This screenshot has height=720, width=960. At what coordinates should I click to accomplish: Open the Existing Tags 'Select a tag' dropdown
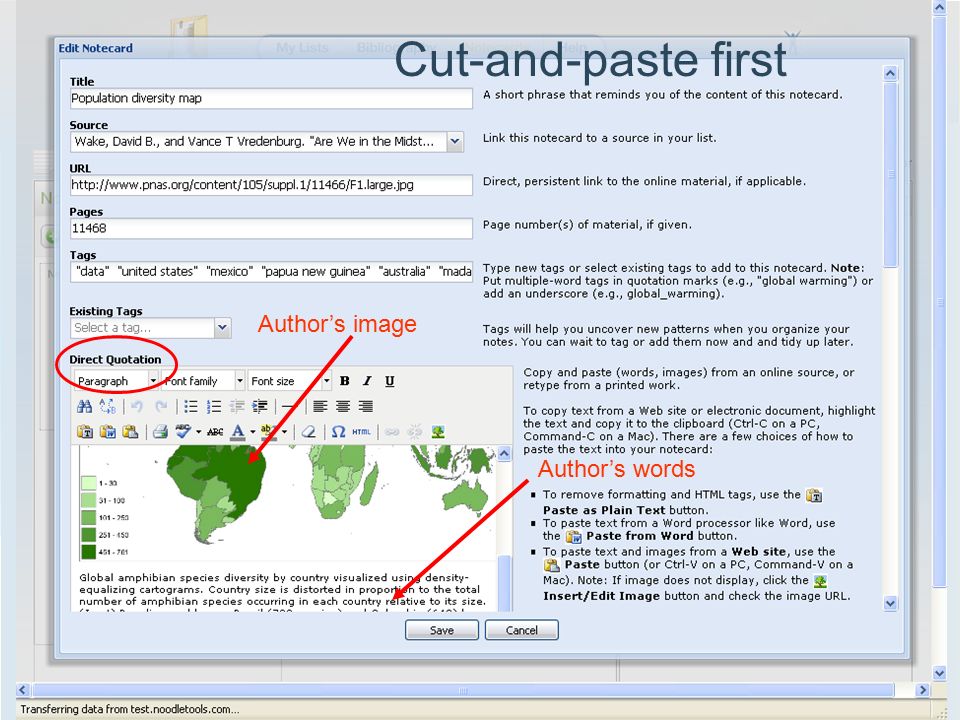coord(222,328)
